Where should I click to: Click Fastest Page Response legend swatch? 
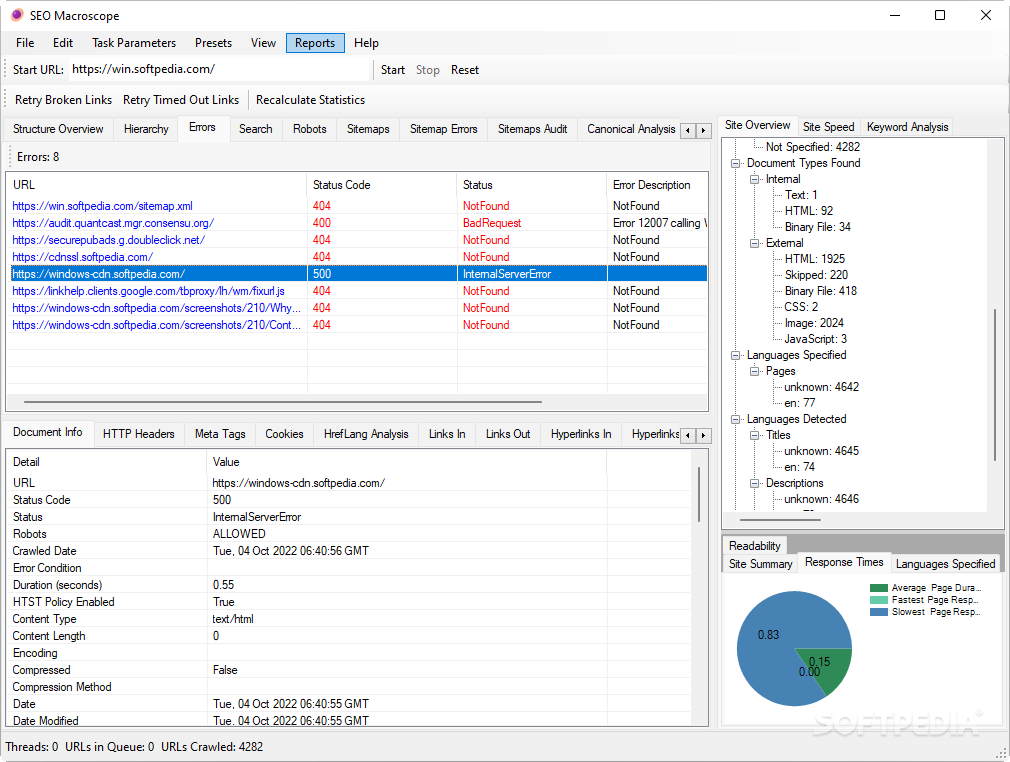point(879,600)
